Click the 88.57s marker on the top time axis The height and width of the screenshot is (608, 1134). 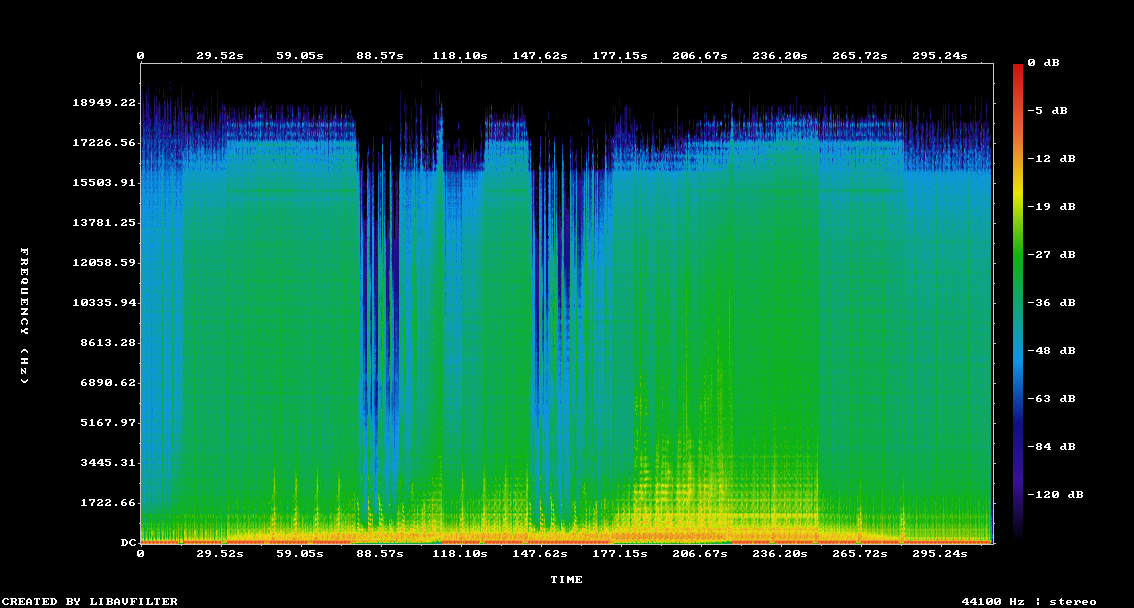coord(379,56)
